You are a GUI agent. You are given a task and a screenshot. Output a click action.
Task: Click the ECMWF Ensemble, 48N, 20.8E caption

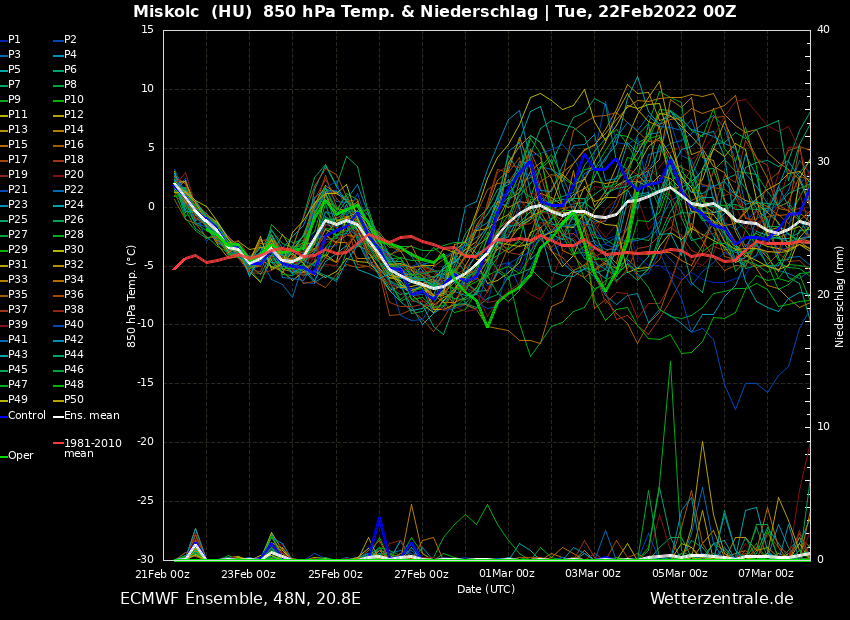[240, 599]
